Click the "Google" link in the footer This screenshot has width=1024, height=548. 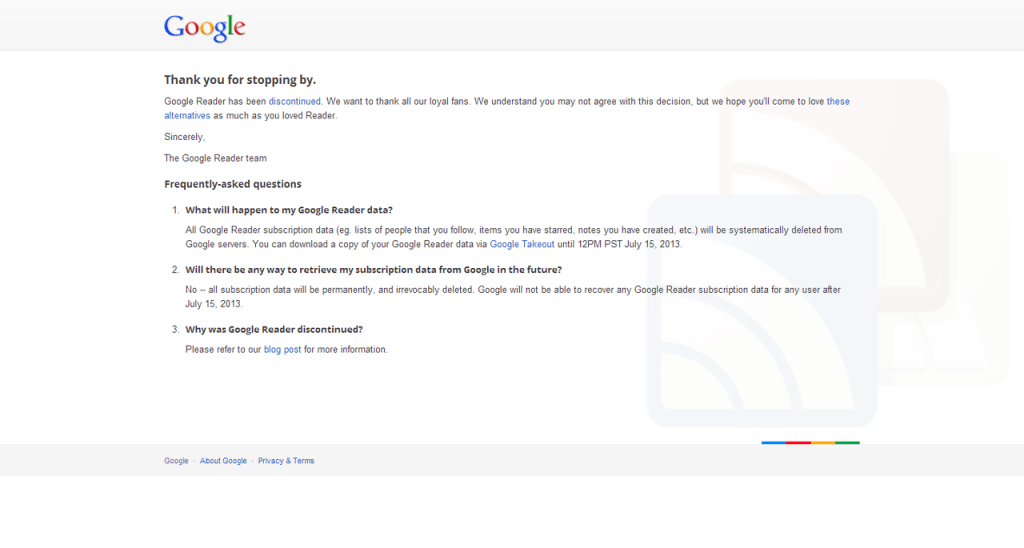176,461
